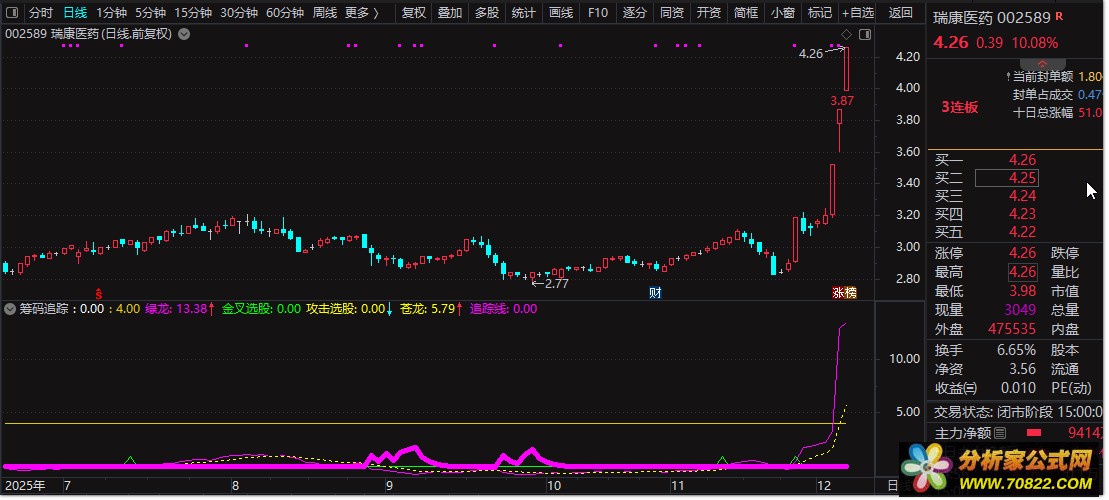
Task: Click the red $ marker below candles
Action: [99, 293]
